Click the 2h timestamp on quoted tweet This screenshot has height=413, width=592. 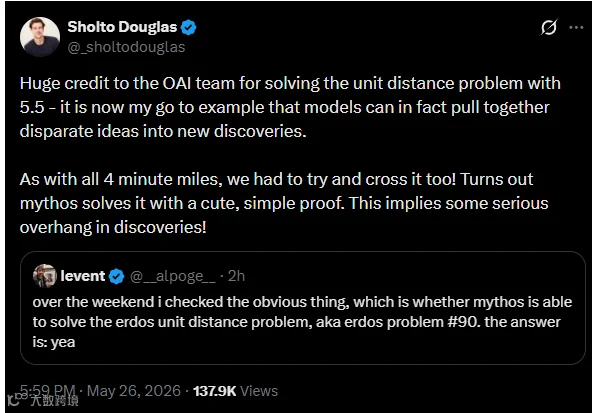(236, 276)
